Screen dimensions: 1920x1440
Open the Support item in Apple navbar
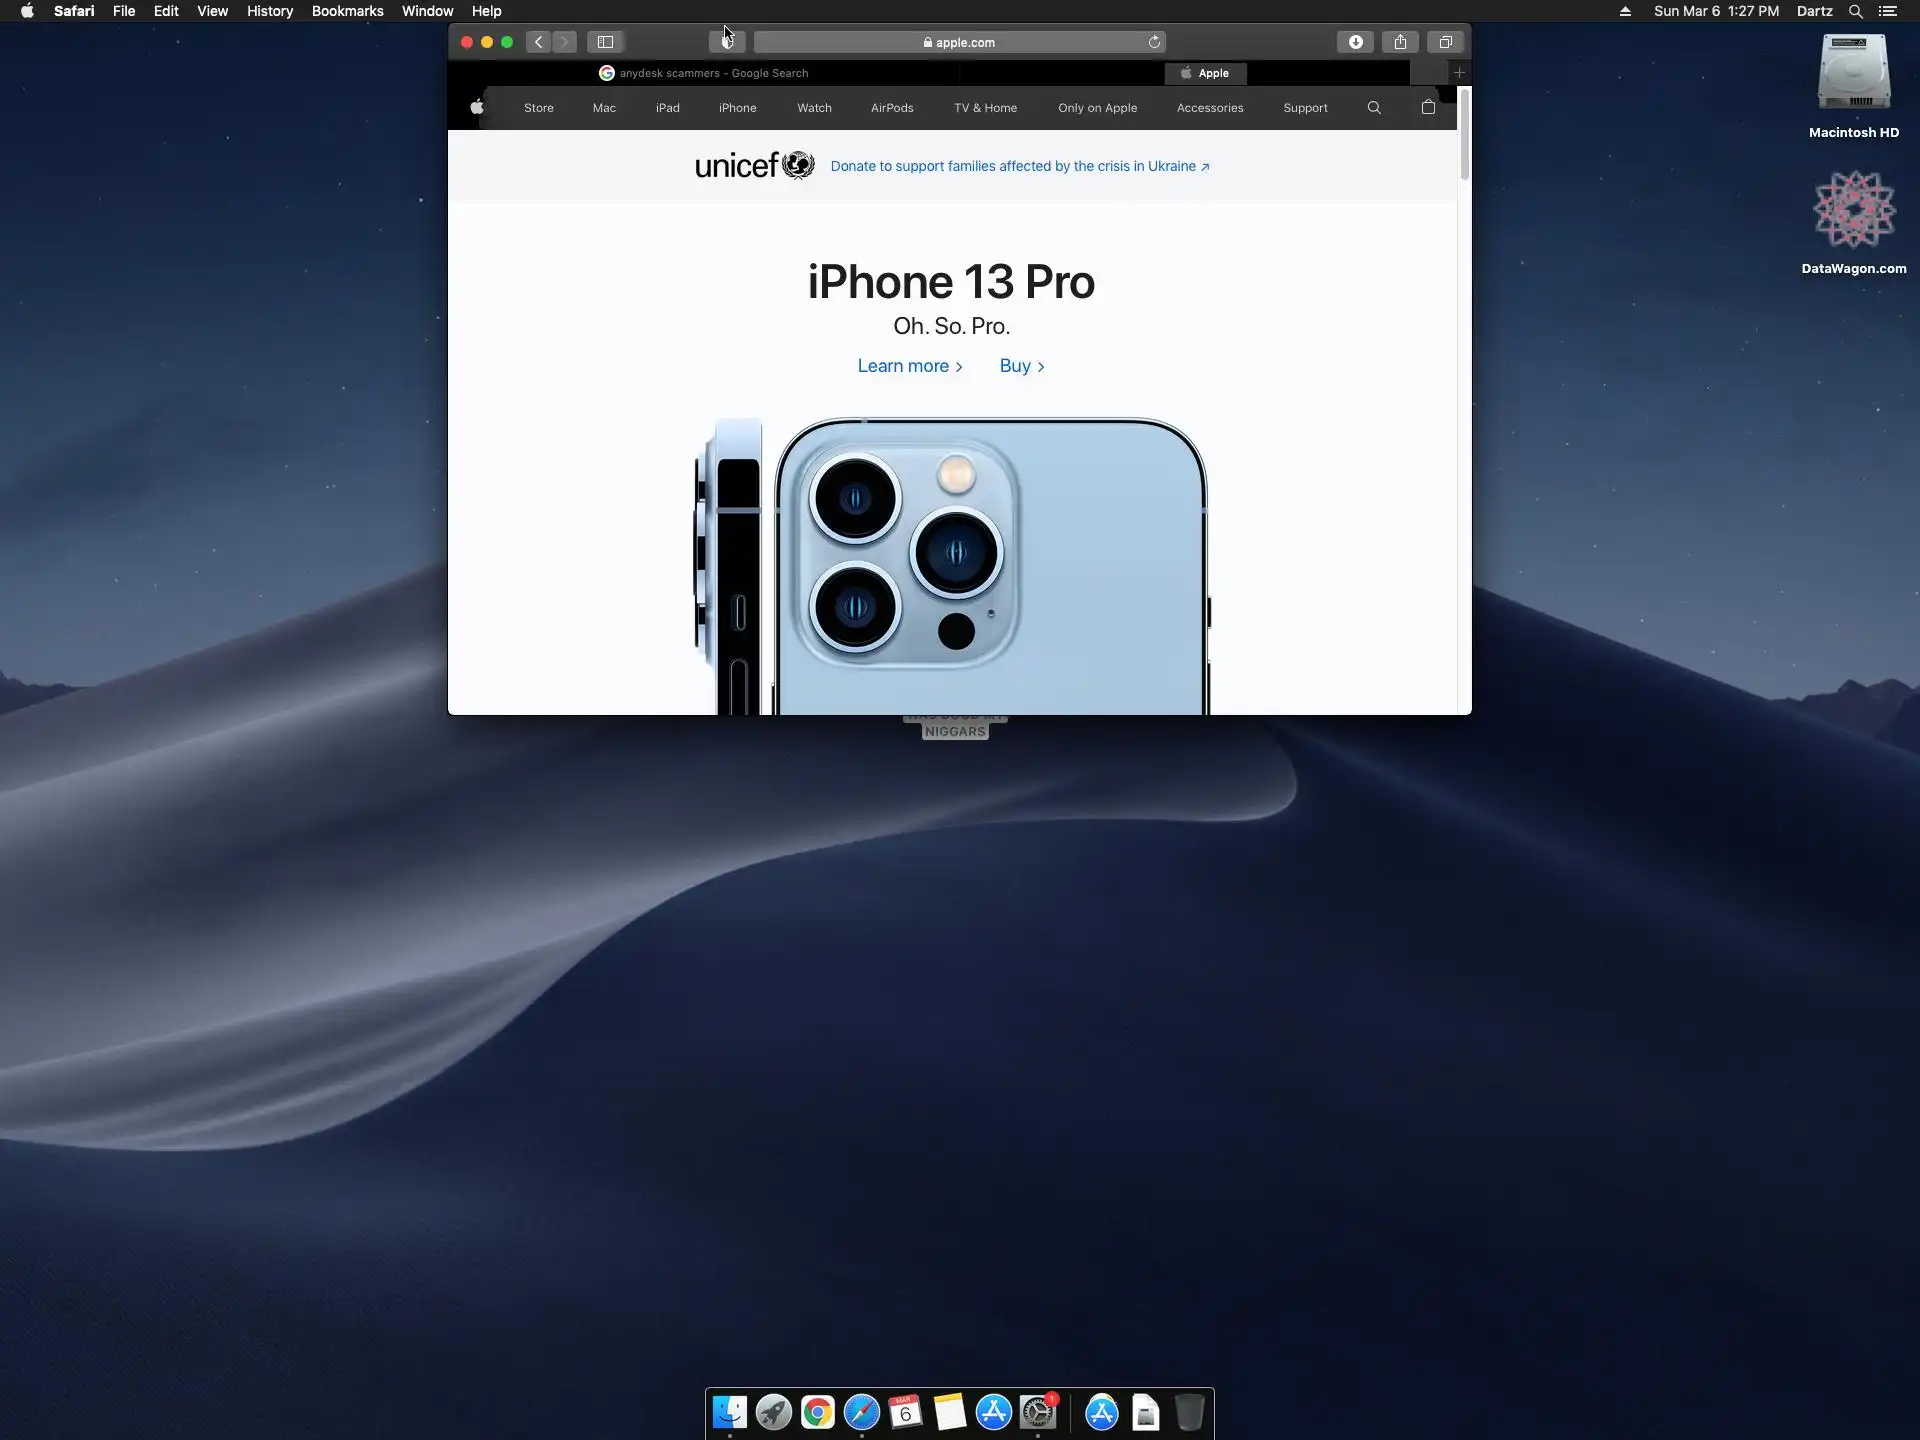point(1305,108)
